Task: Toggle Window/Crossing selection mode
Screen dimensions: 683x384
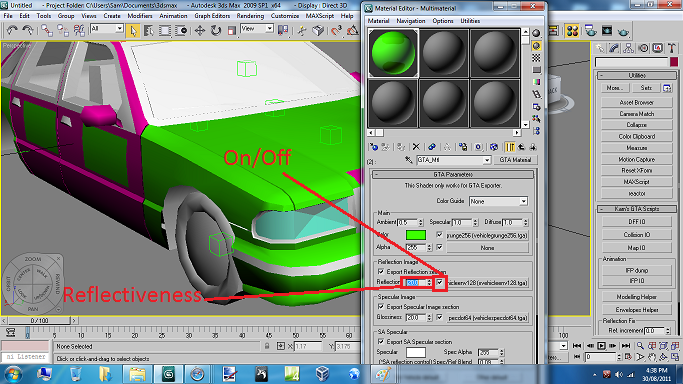Action: (x=181, y=30)
